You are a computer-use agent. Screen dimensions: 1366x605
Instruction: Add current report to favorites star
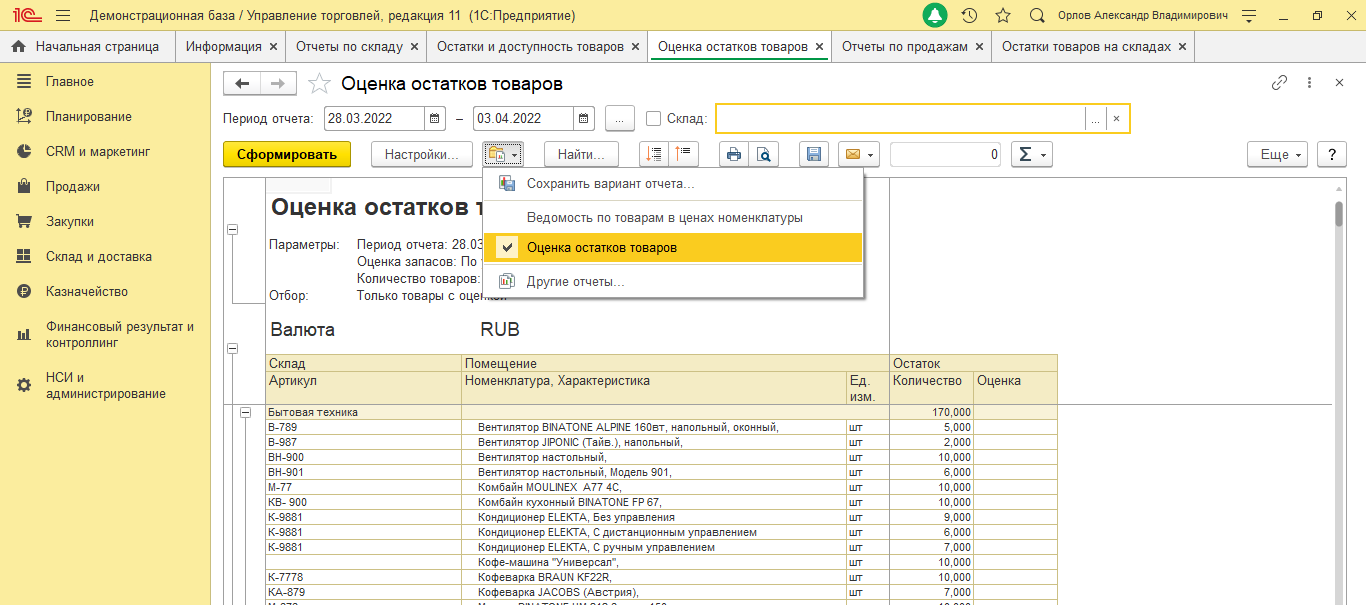pyautogui.click(x=319, y=84)
